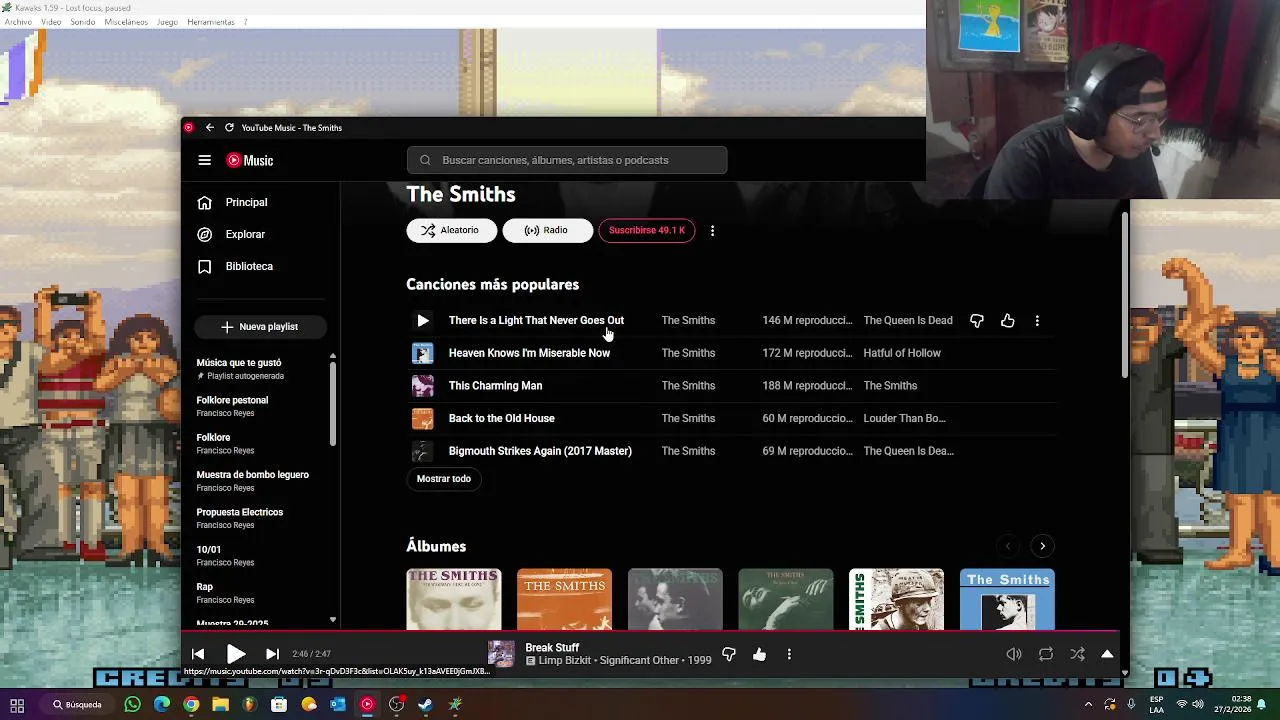Click the main page vertical scrollbar
The width and height of the screenshot is (1280, 720).
tap(1125, 295)
